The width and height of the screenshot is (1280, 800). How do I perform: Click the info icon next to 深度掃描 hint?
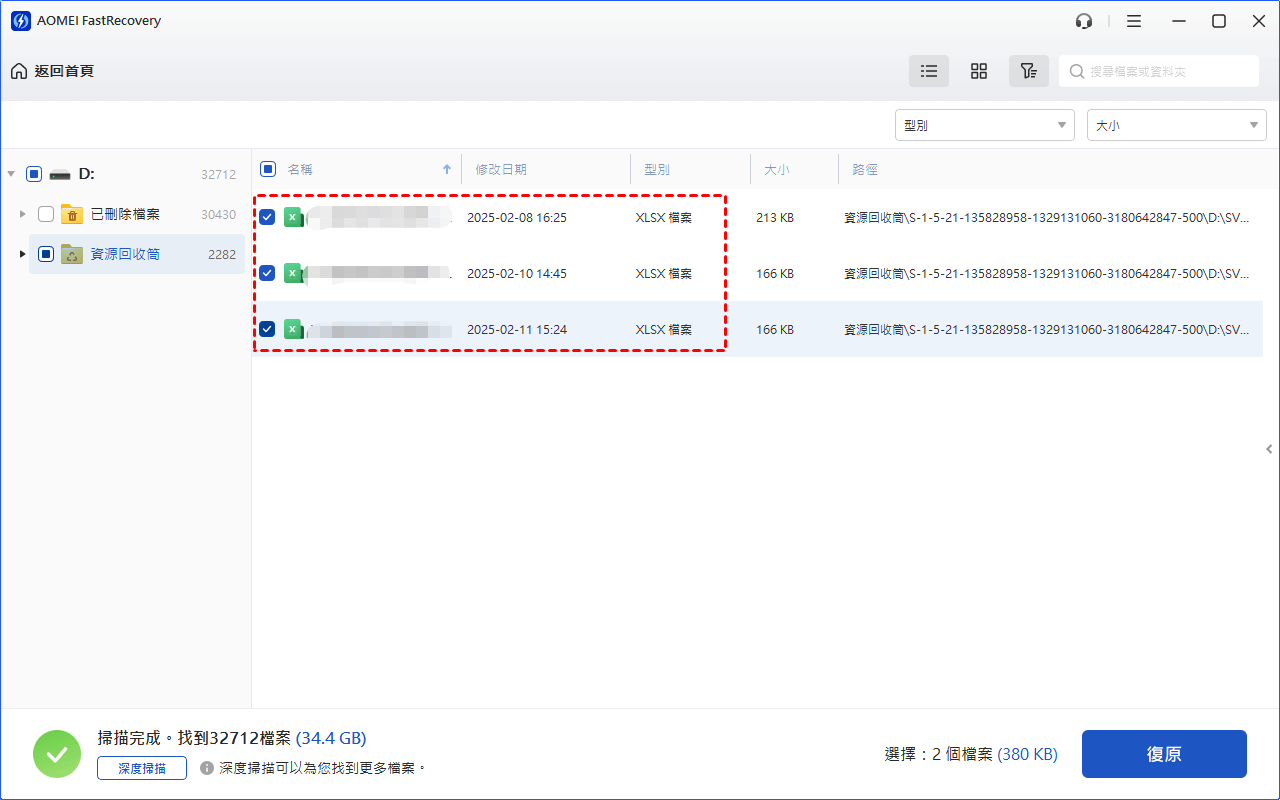pos(207,768)
